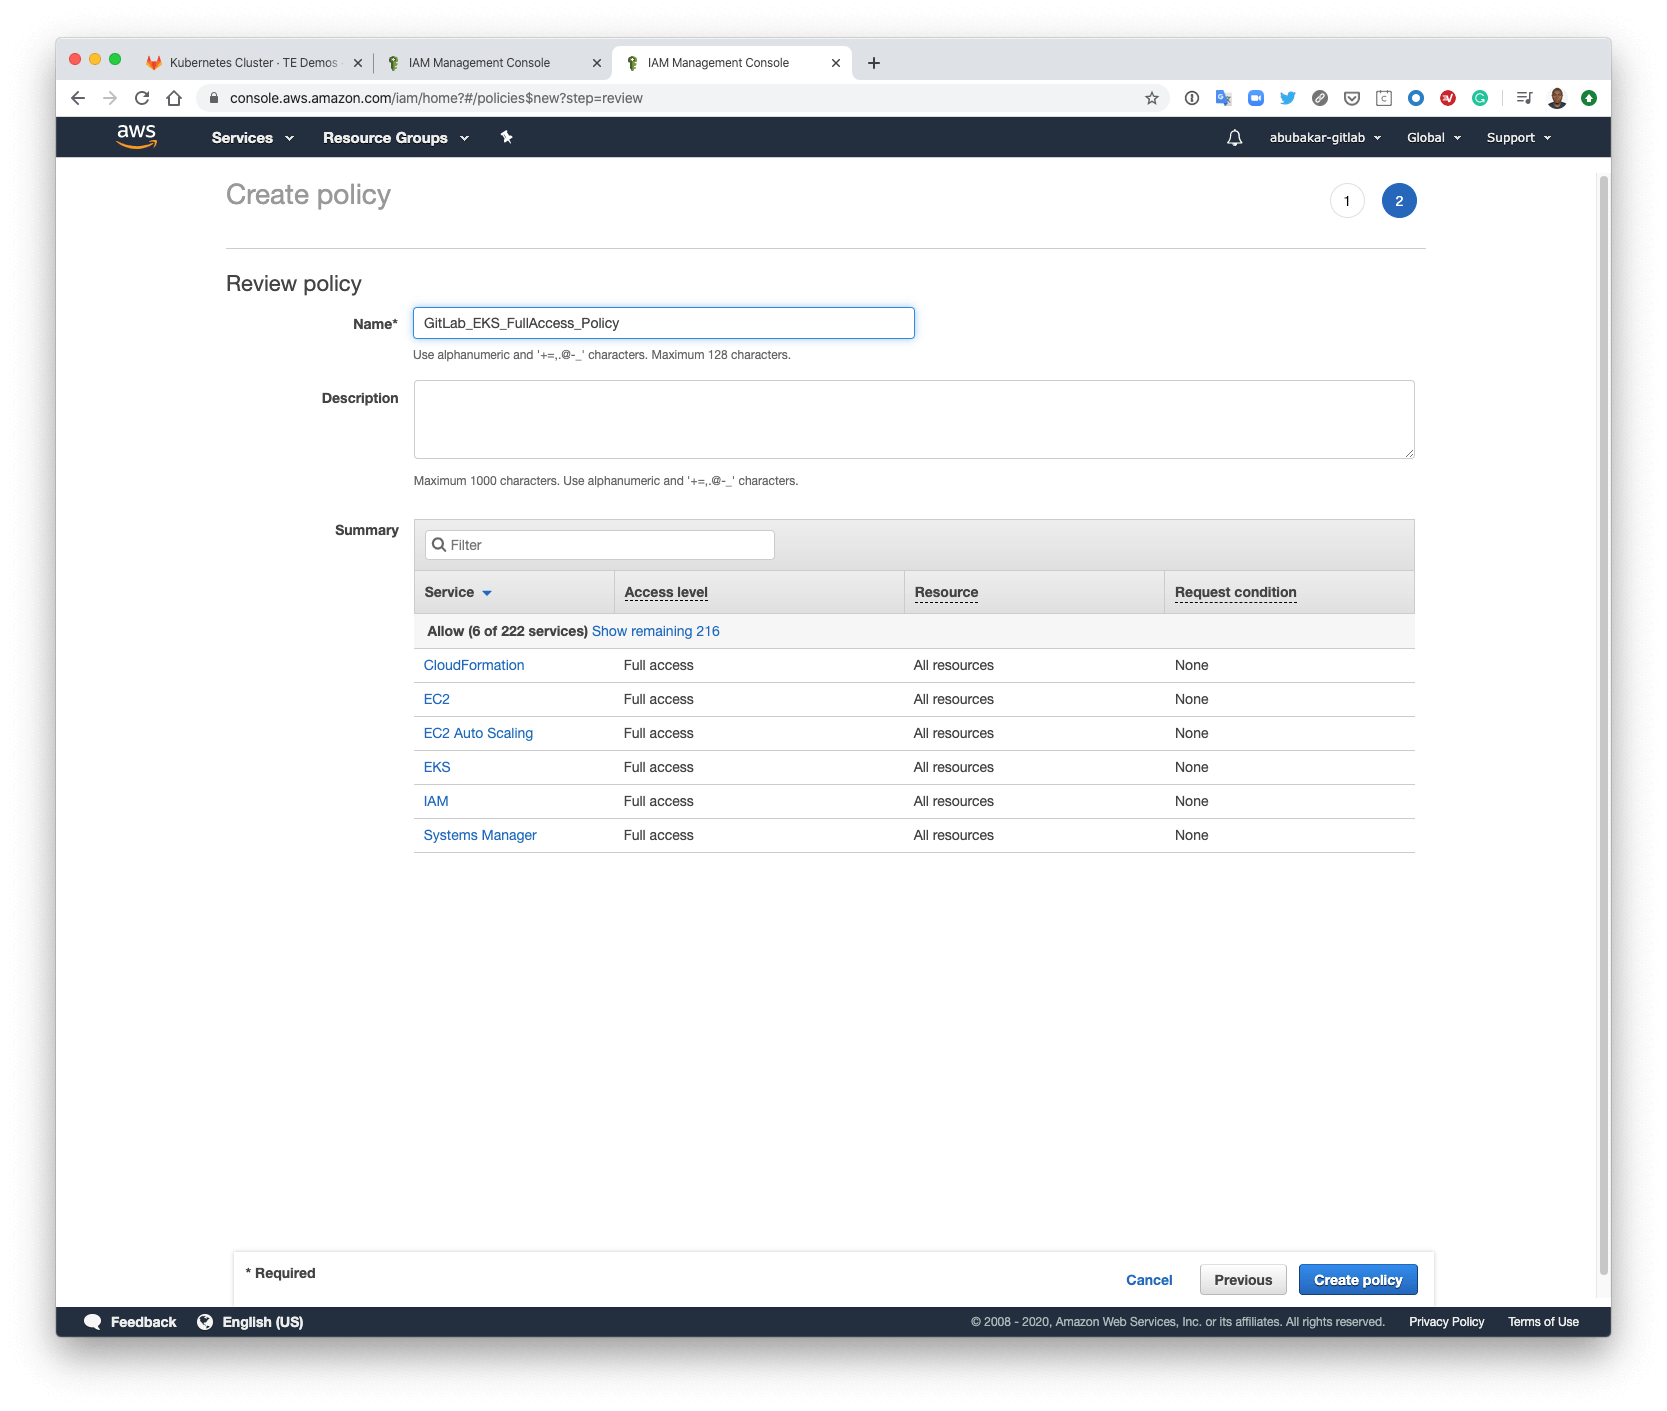Click Show remaining 216 services link
The image size is (1667, 1411).
click(655, 631)
